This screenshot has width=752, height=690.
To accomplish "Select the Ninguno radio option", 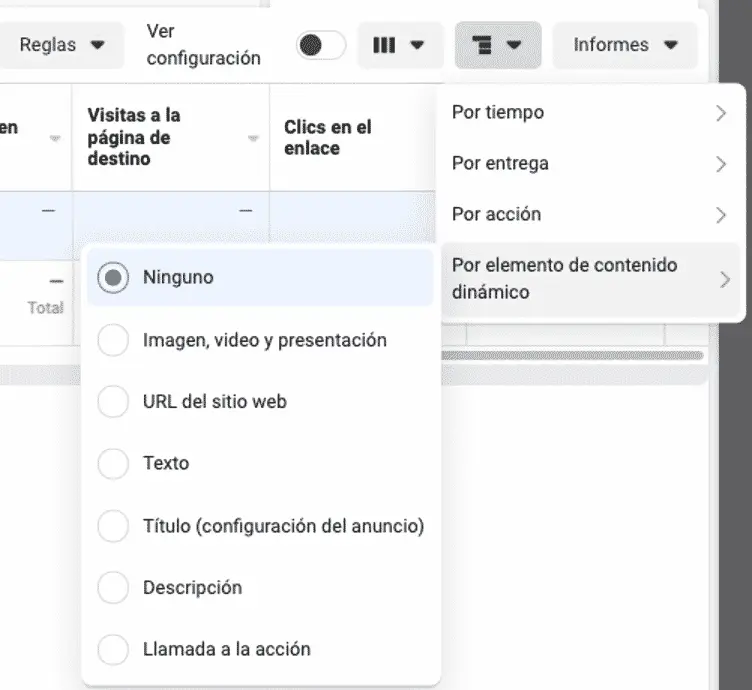I will click(x=260, y=277).
